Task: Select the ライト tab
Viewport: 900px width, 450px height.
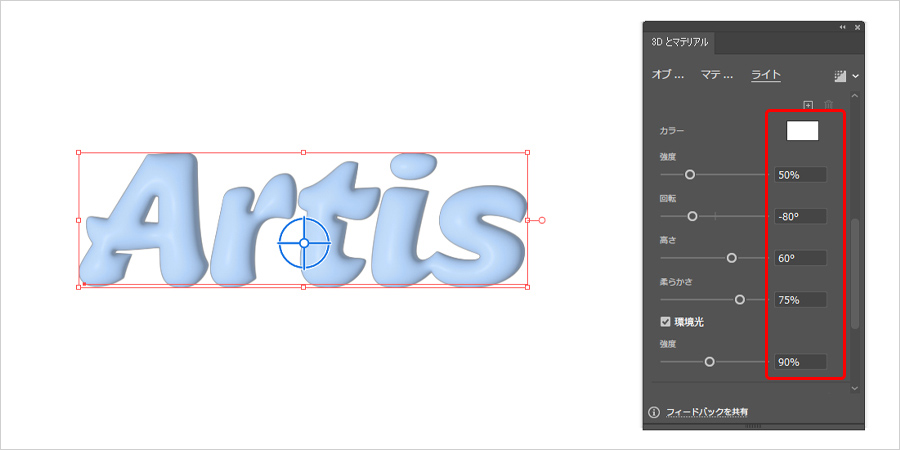Action: click(x=766, y=75)
